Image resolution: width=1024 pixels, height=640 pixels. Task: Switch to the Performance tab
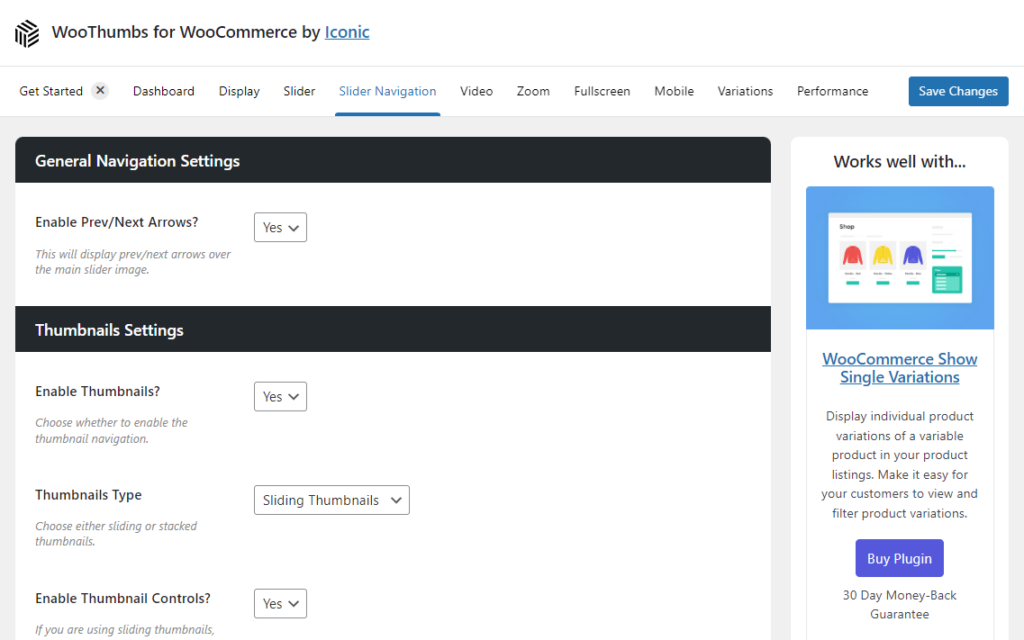click(832, 91)
